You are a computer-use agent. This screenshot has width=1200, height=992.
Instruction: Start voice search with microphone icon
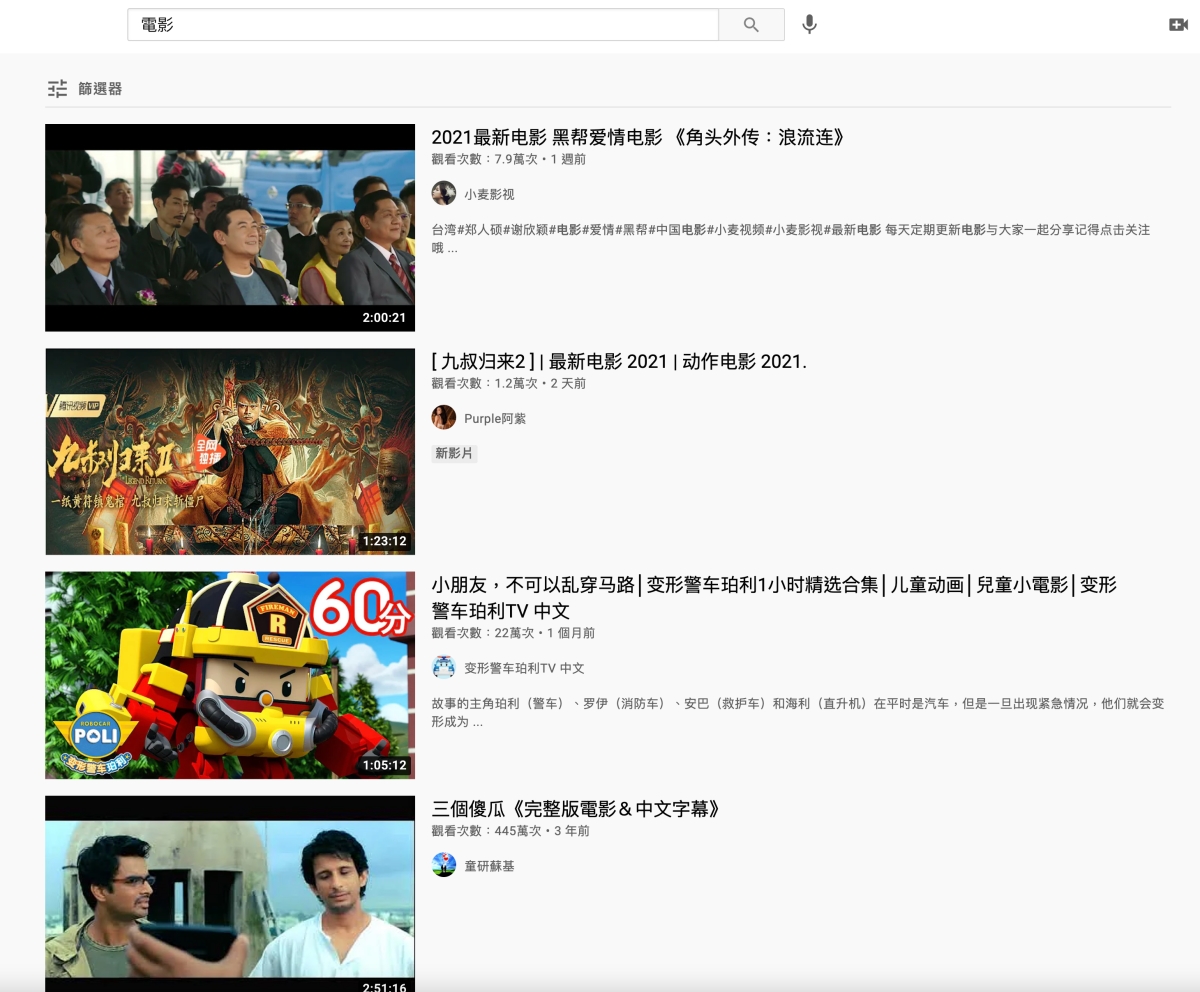coord(810,25)
